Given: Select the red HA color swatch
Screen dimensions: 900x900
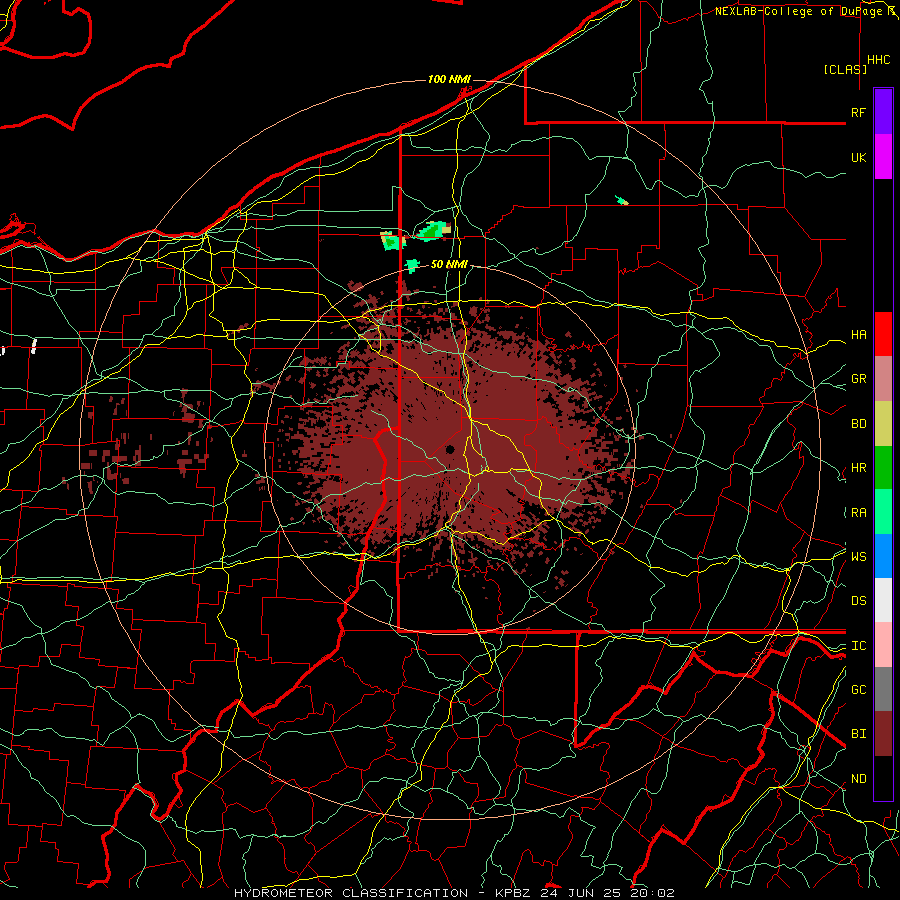Looking at the screenshot, I should pos(883,334).
